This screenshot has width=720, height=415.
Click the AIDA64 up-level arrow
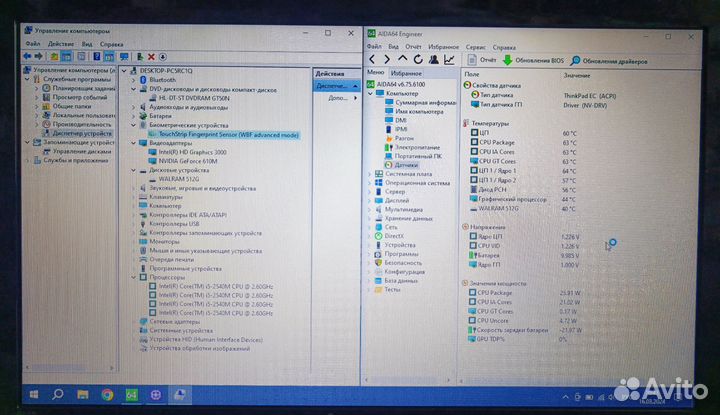(x=403, y=59)
